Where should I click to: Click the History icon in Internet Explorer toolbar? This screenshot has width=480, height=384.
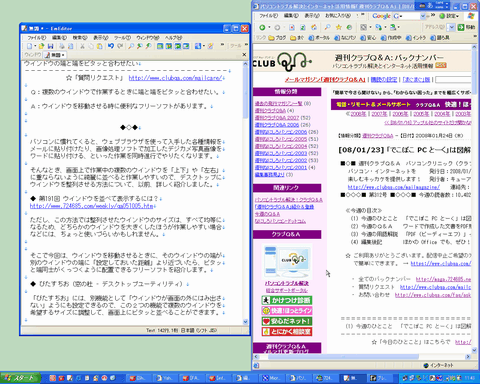(349, 27)
